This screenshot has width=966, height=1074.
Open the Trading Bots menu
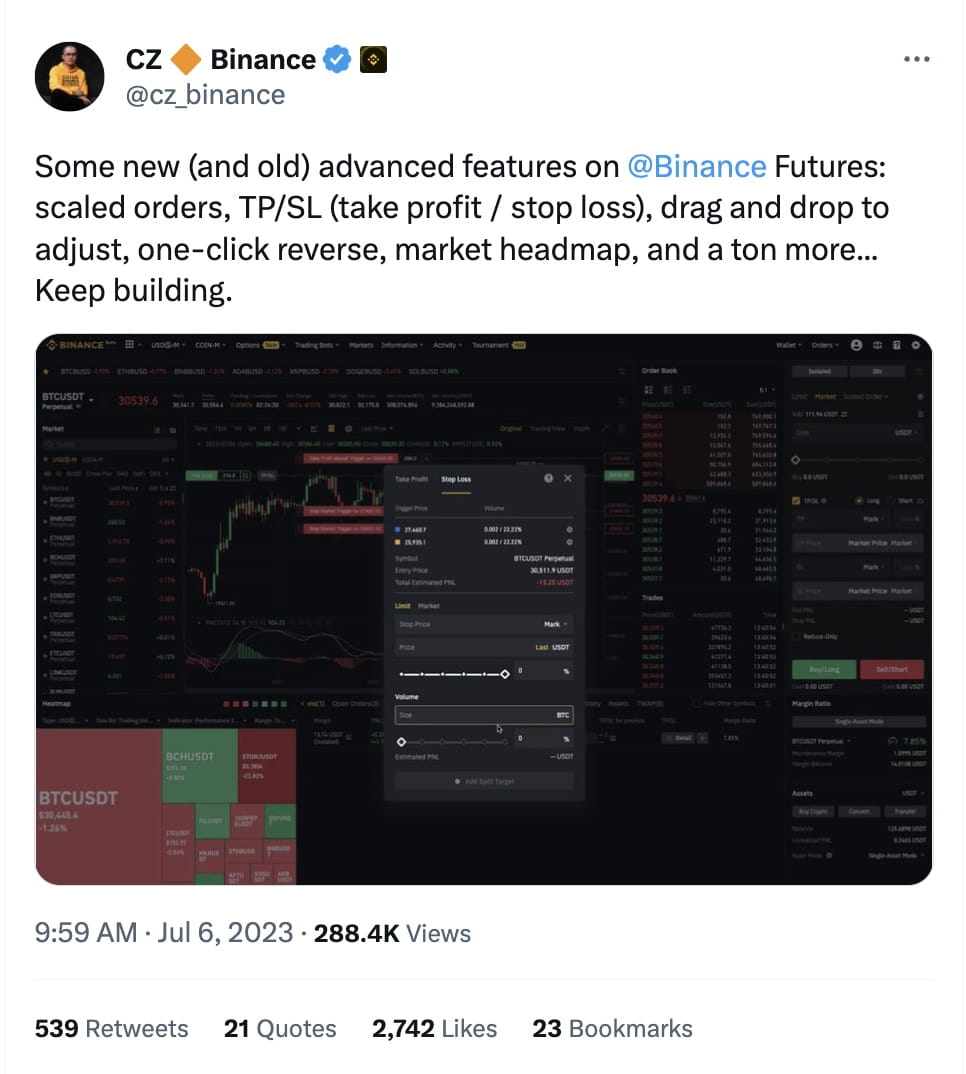[x=314, y=343]
